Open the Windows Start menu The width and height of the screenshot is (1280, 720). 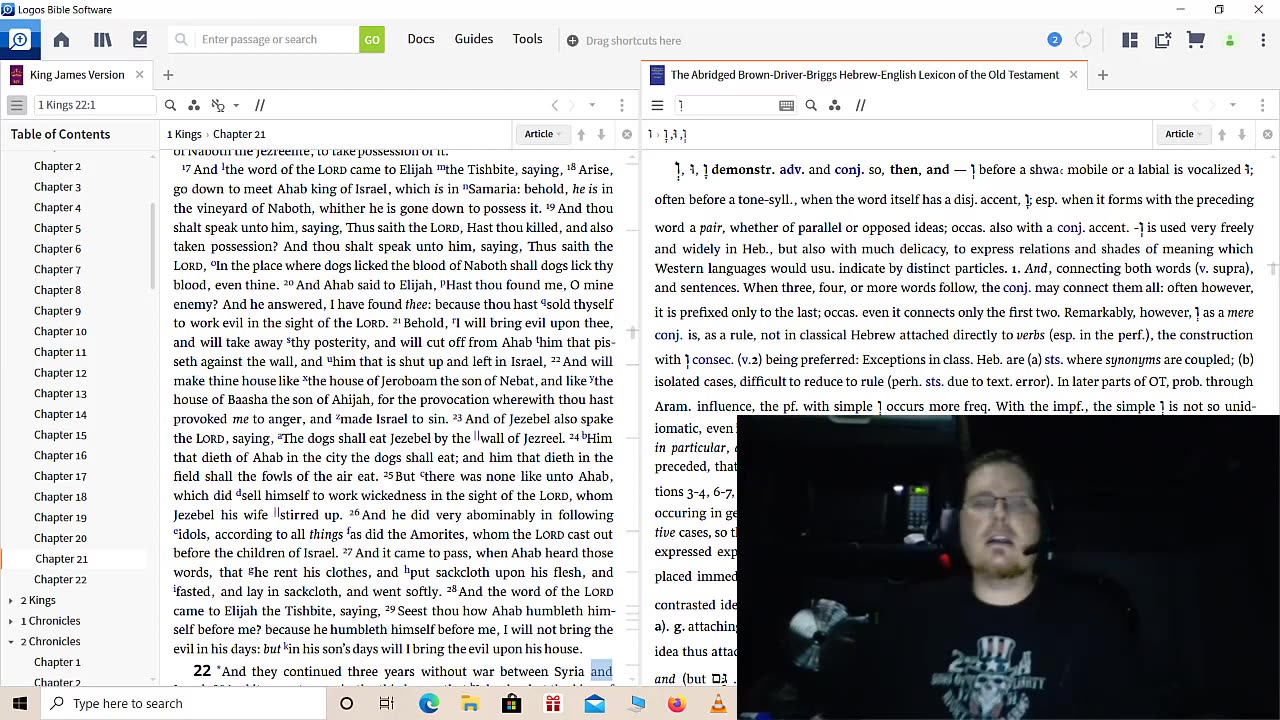tap(19, 703)
